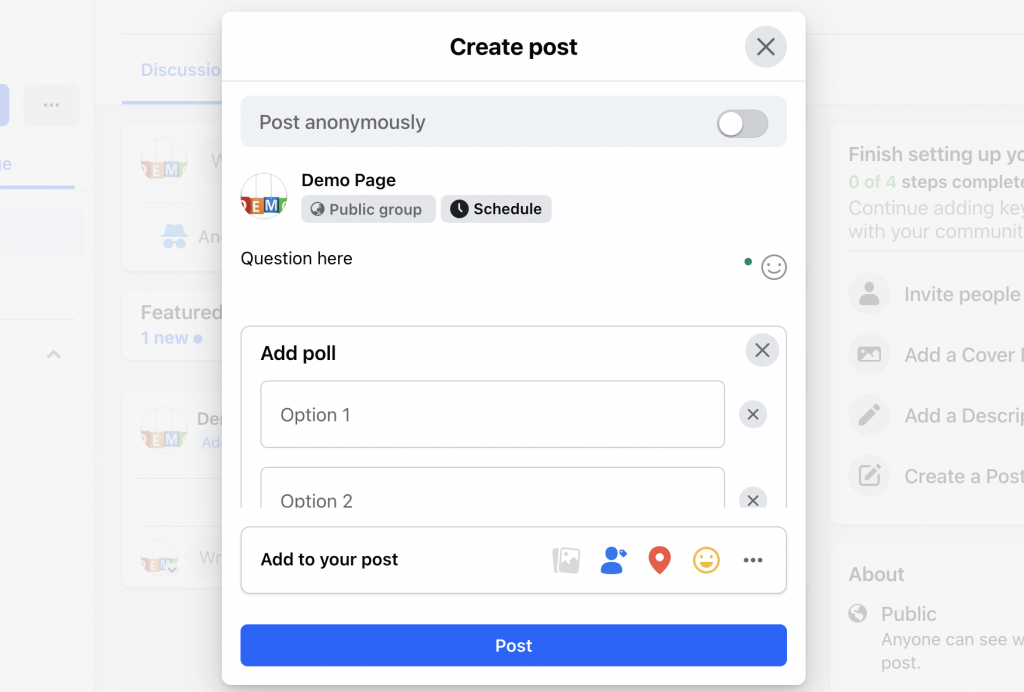Open the Public group audience selector

(x=368, y=209)
